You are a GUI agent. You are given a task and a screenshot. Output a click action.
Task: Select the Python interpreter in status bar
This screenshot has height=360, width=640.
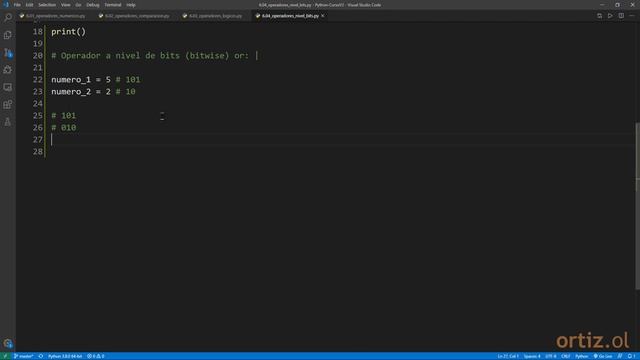(x=65, y=356)
